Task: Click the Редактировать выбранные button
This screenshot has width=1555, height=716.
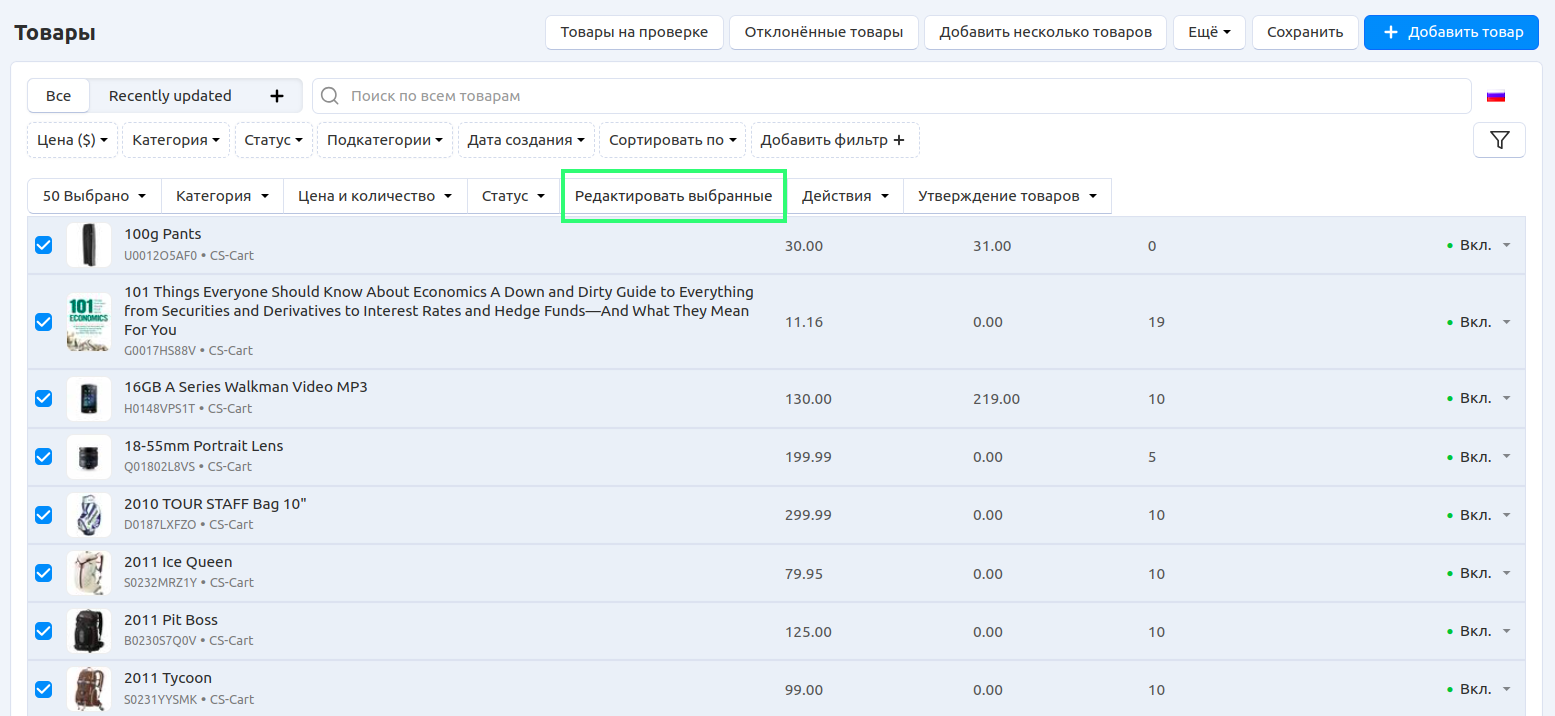Action: point(673,196)
